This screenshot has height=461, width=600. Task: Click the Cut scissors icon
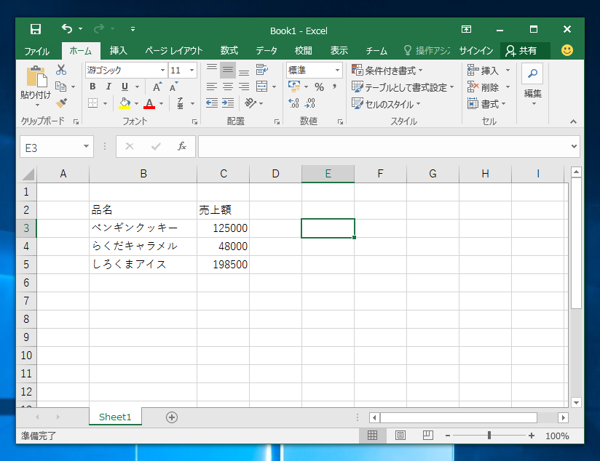point(61,70)
